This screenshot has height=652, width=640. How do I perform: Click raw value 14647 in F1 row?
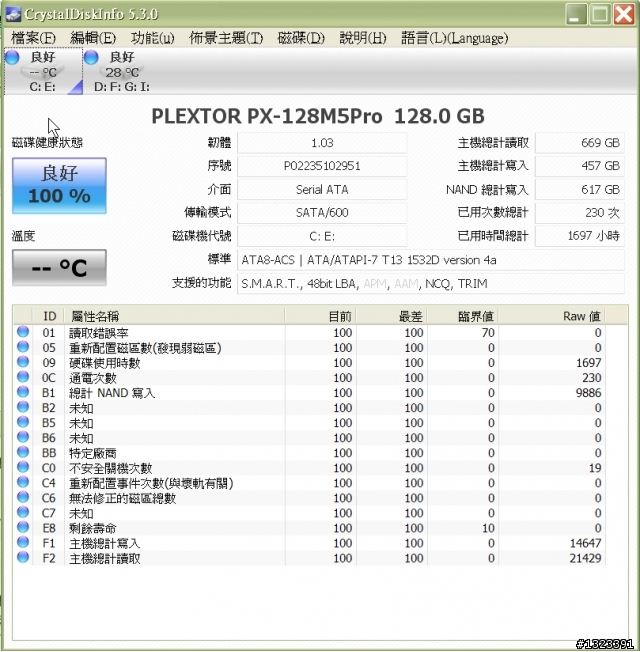click(585, 543)
